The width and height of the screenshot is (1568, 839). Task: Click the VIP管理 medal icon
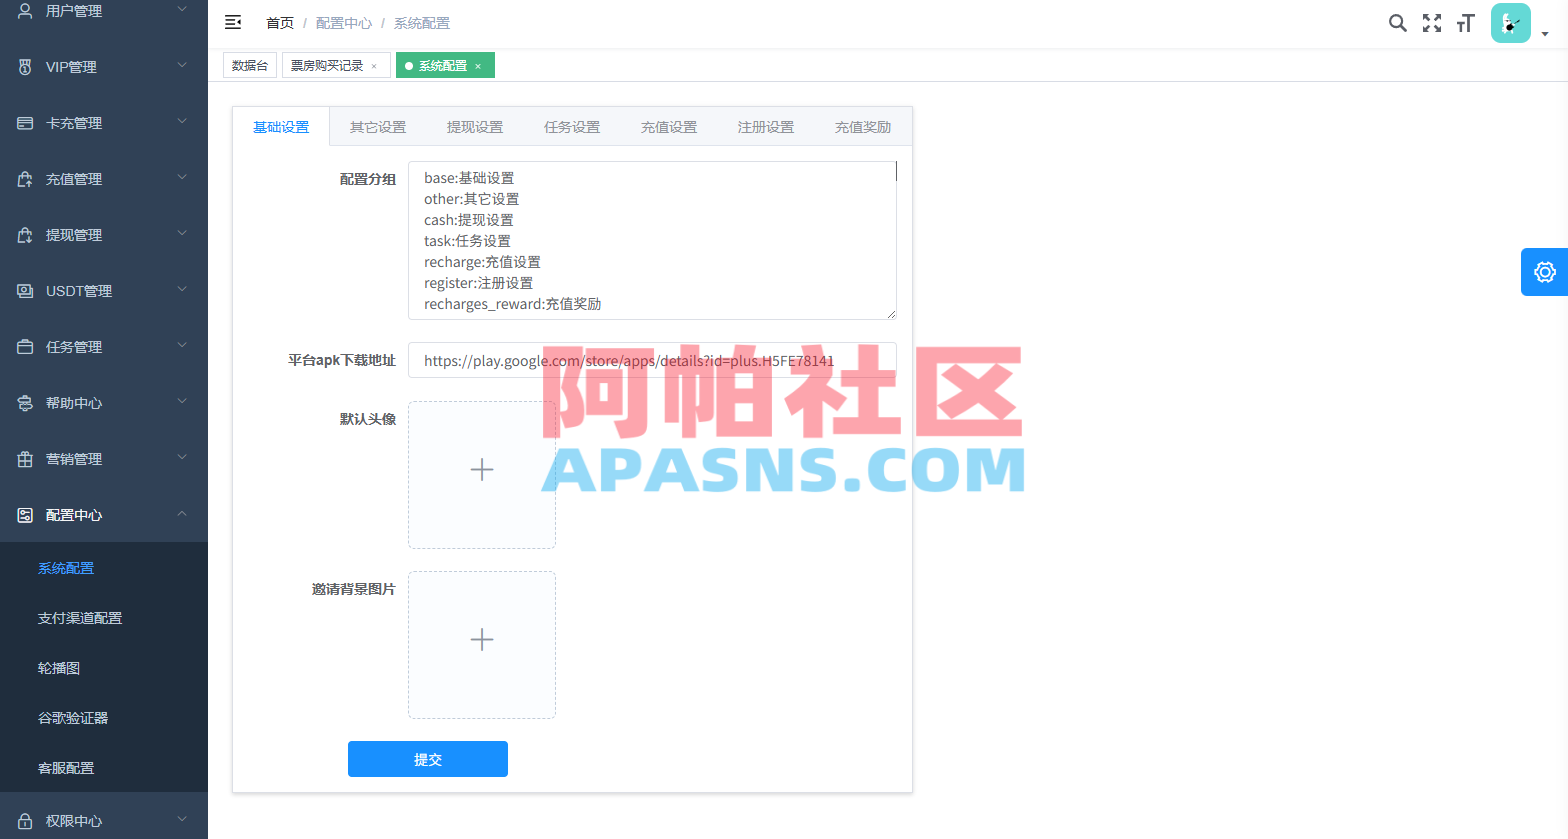[25, 67]
